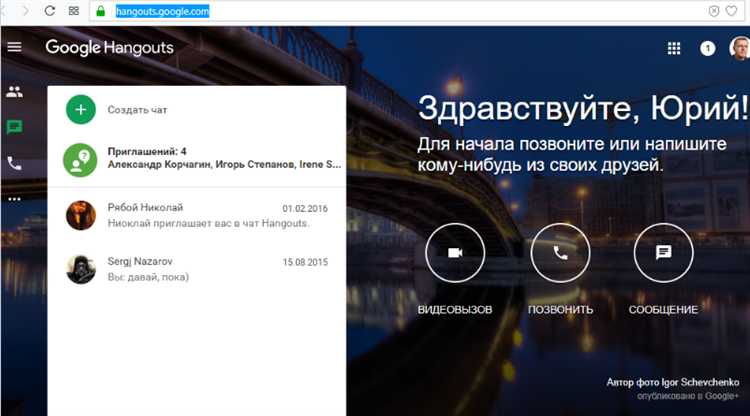
Task: Open the browser tab grid speed dial icon
Action: coord(75,11)
